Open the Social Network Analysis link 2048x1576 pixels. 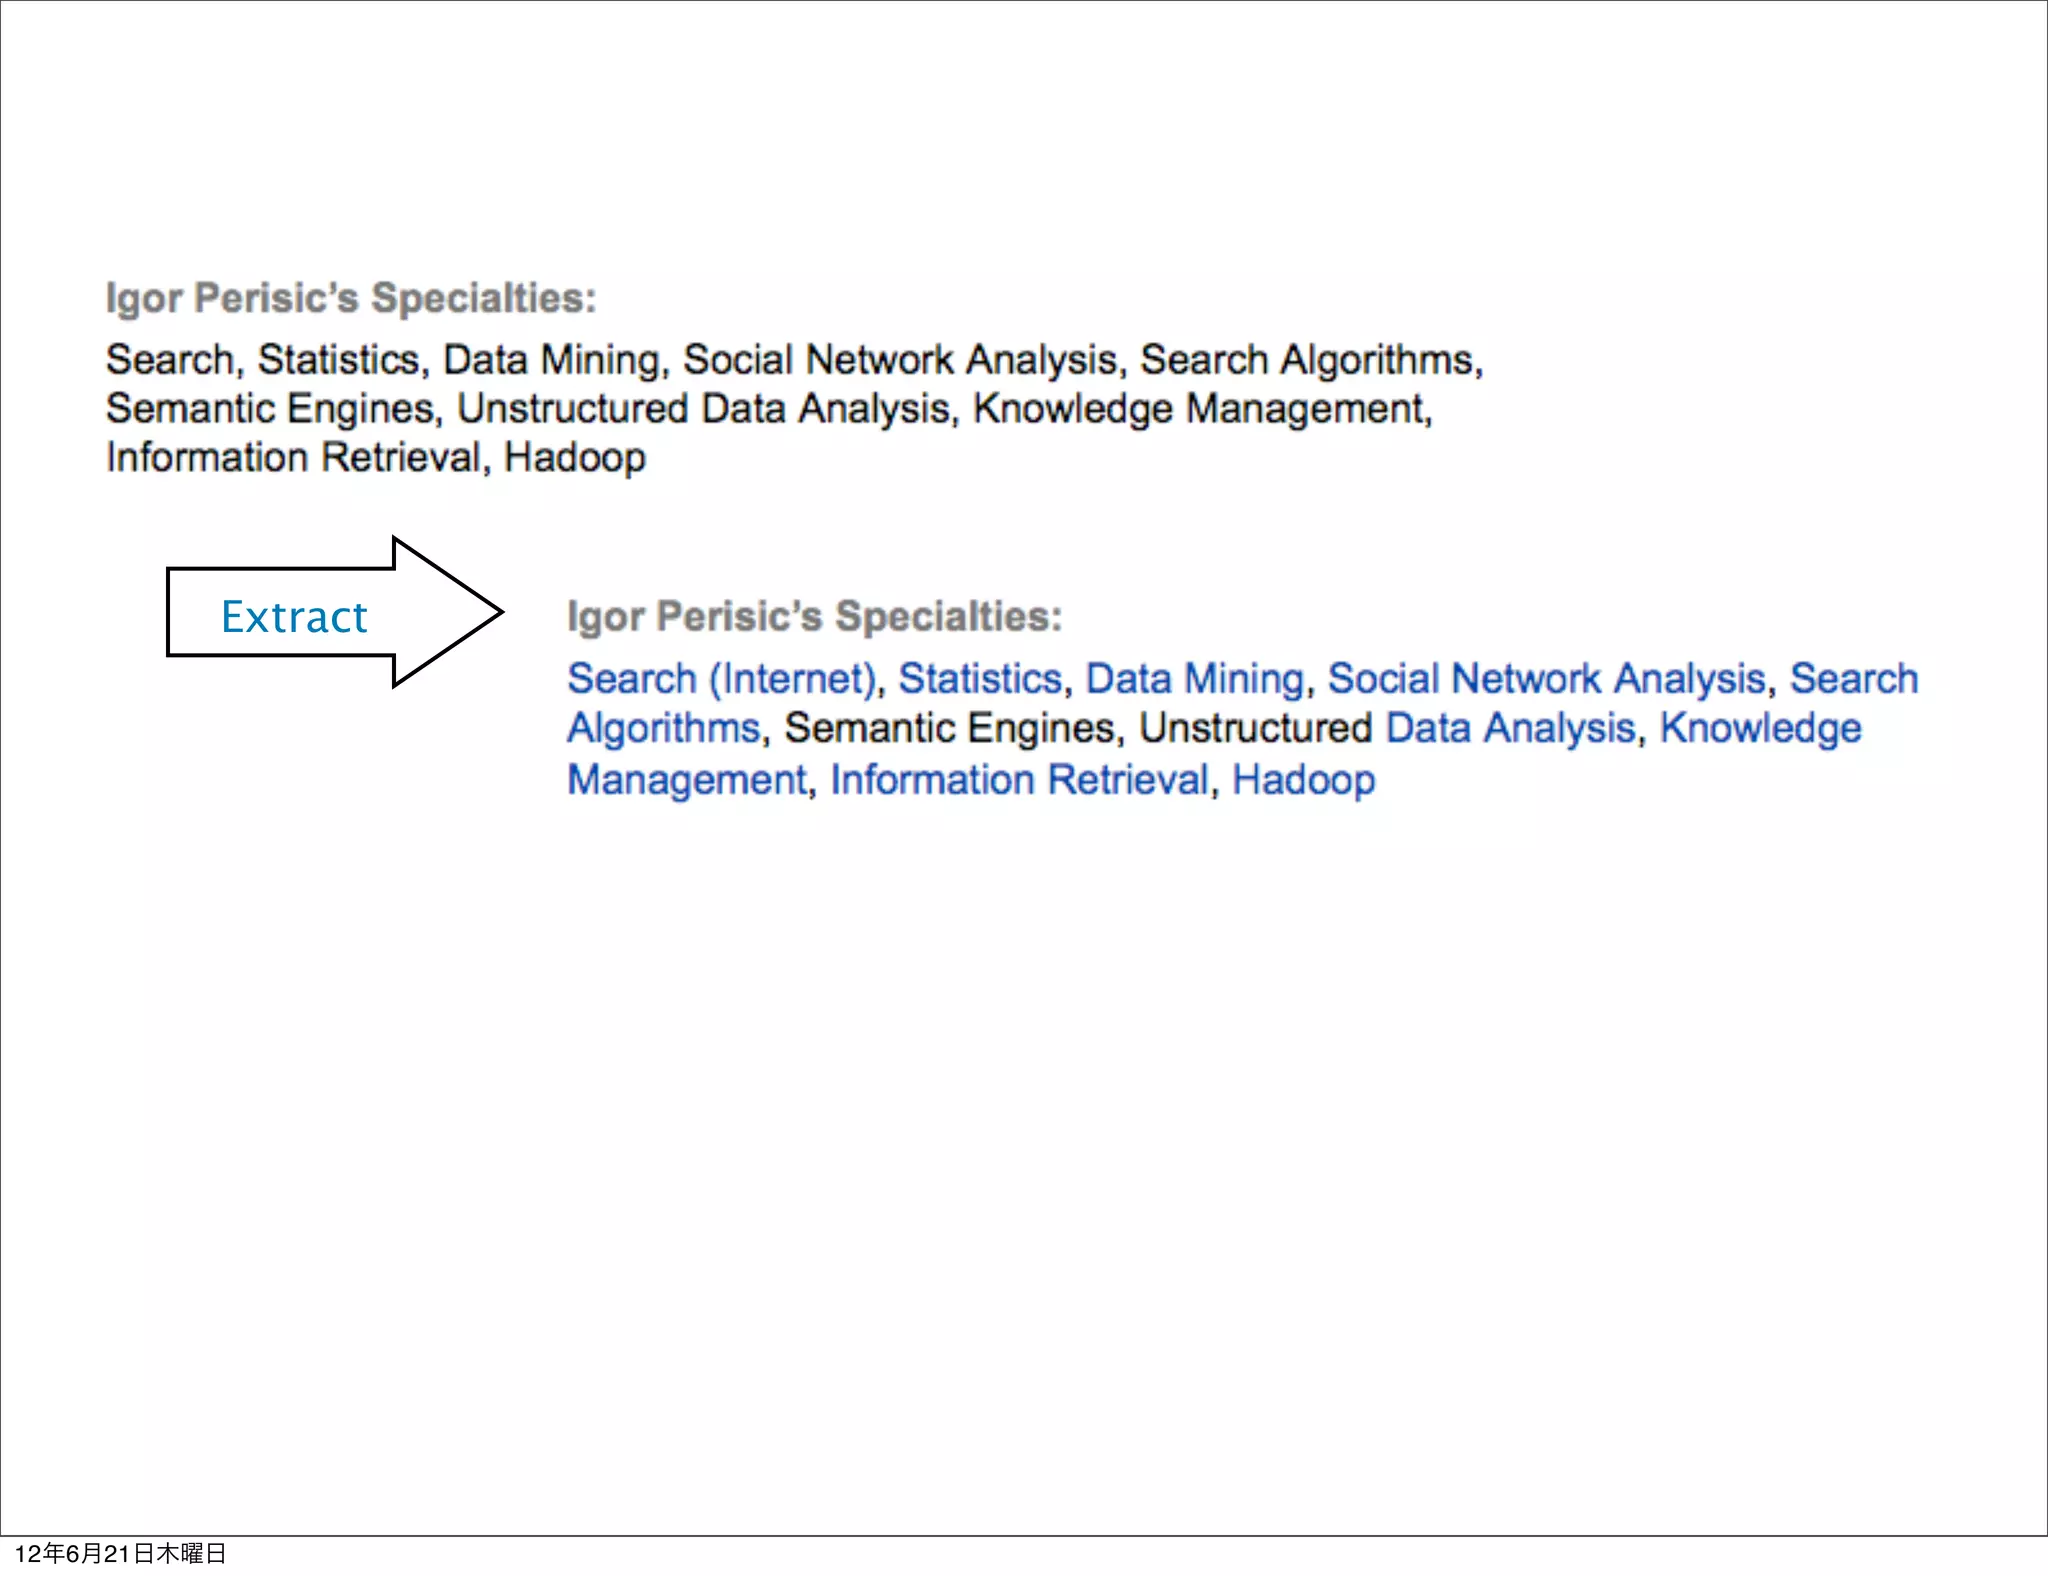click(x=1546, y=679)
